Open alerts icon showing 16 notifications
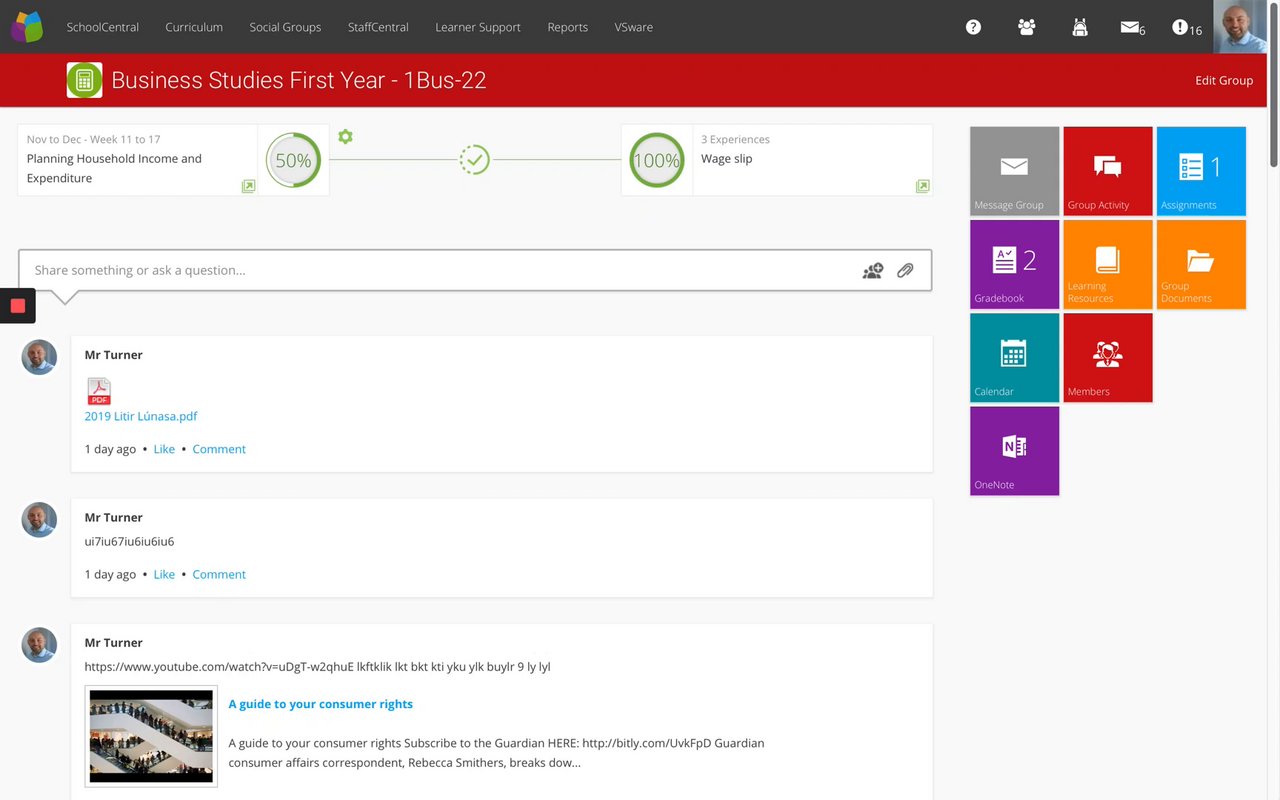1280x800 pixels. pos(1186,28)
